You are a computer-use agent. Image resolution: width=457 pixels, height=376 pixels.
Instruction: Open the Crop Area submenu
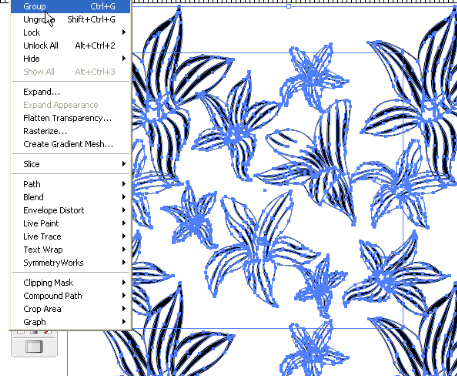70,309
